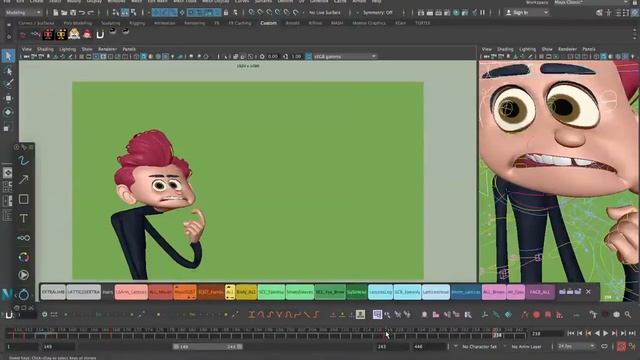Open the Maya Classic workspace dropdown
The height and width of the screenshot is (360, 640).
coord(592,2)
